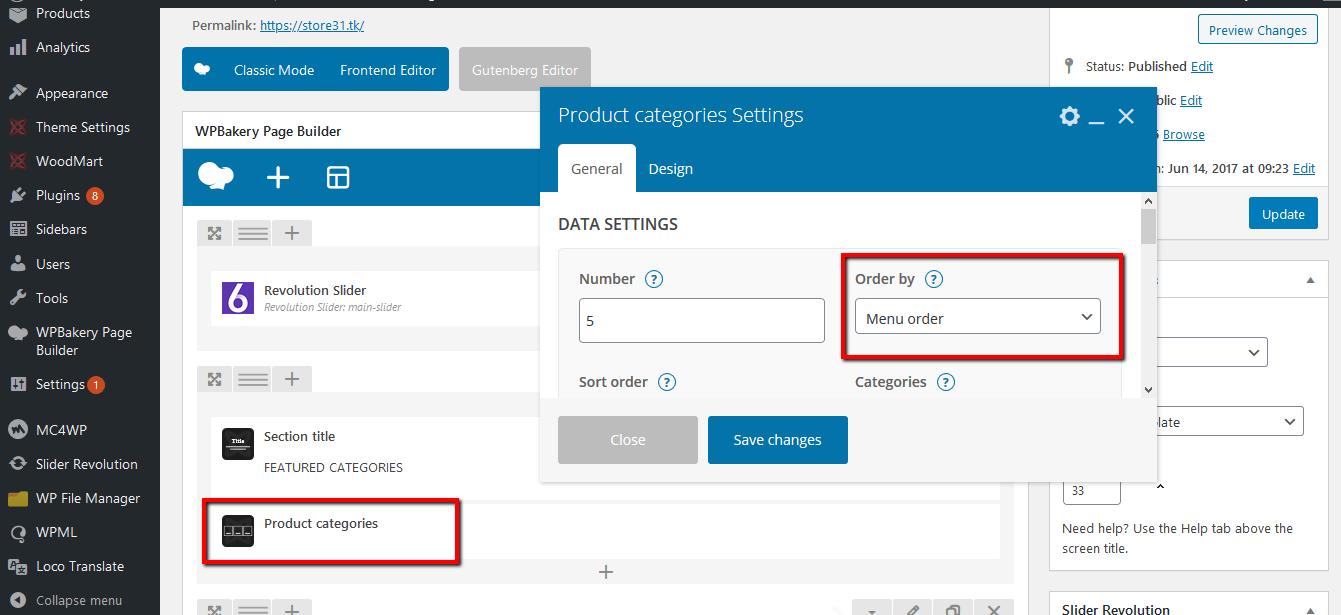
Task: Click the WP File Manager folder icon
Action: point(18,498)
